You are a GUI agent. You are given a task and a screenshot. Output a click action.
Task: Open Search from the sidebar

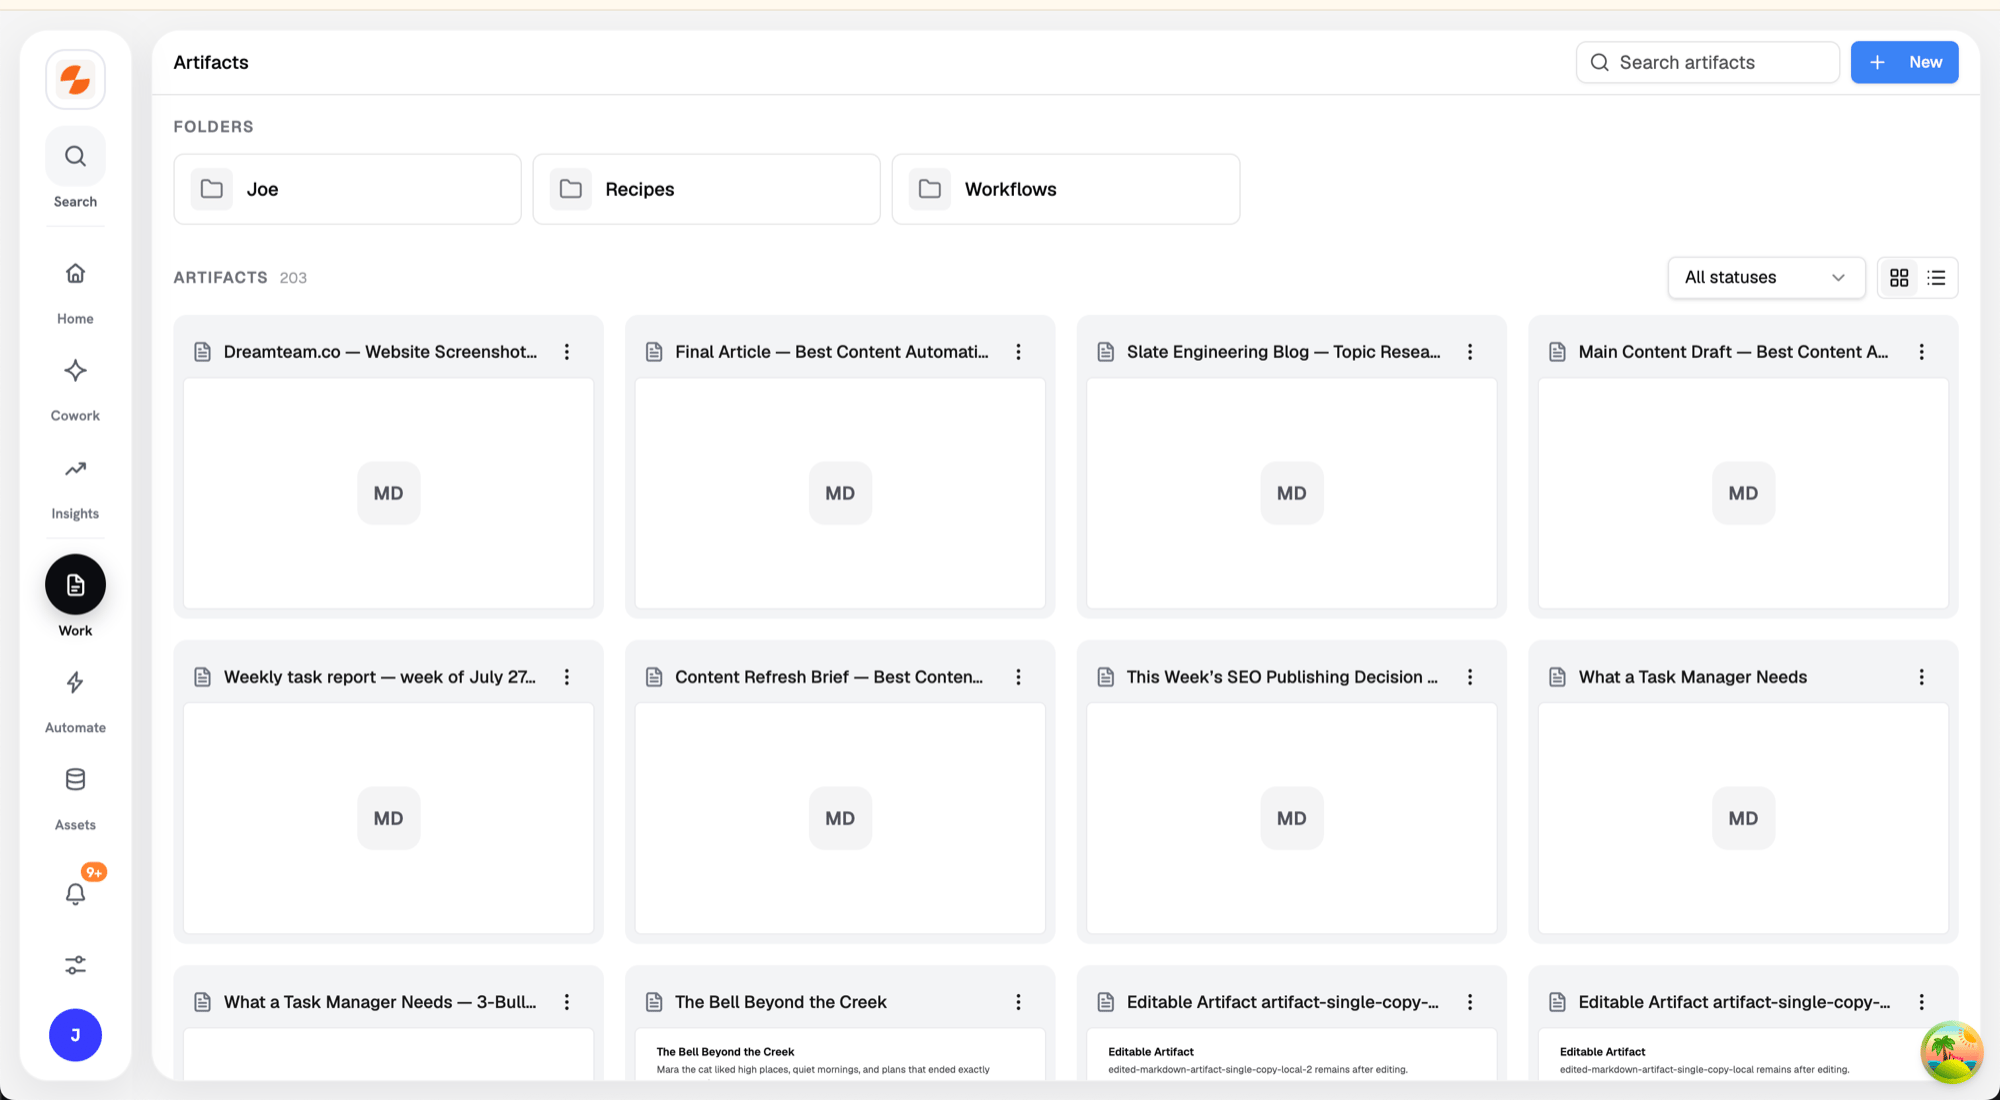coord(75,156)
